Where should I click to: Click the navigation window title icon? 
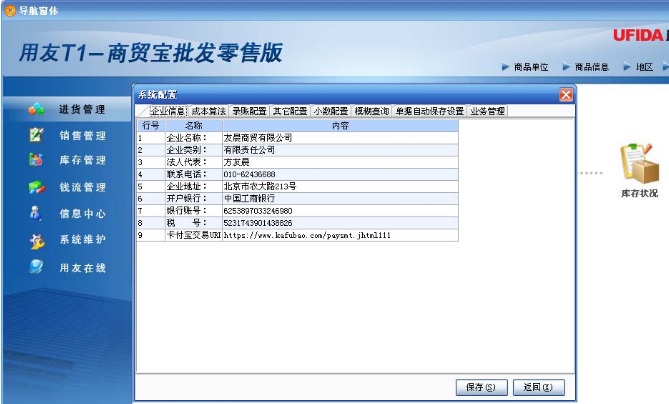click(x=9, y=11)
